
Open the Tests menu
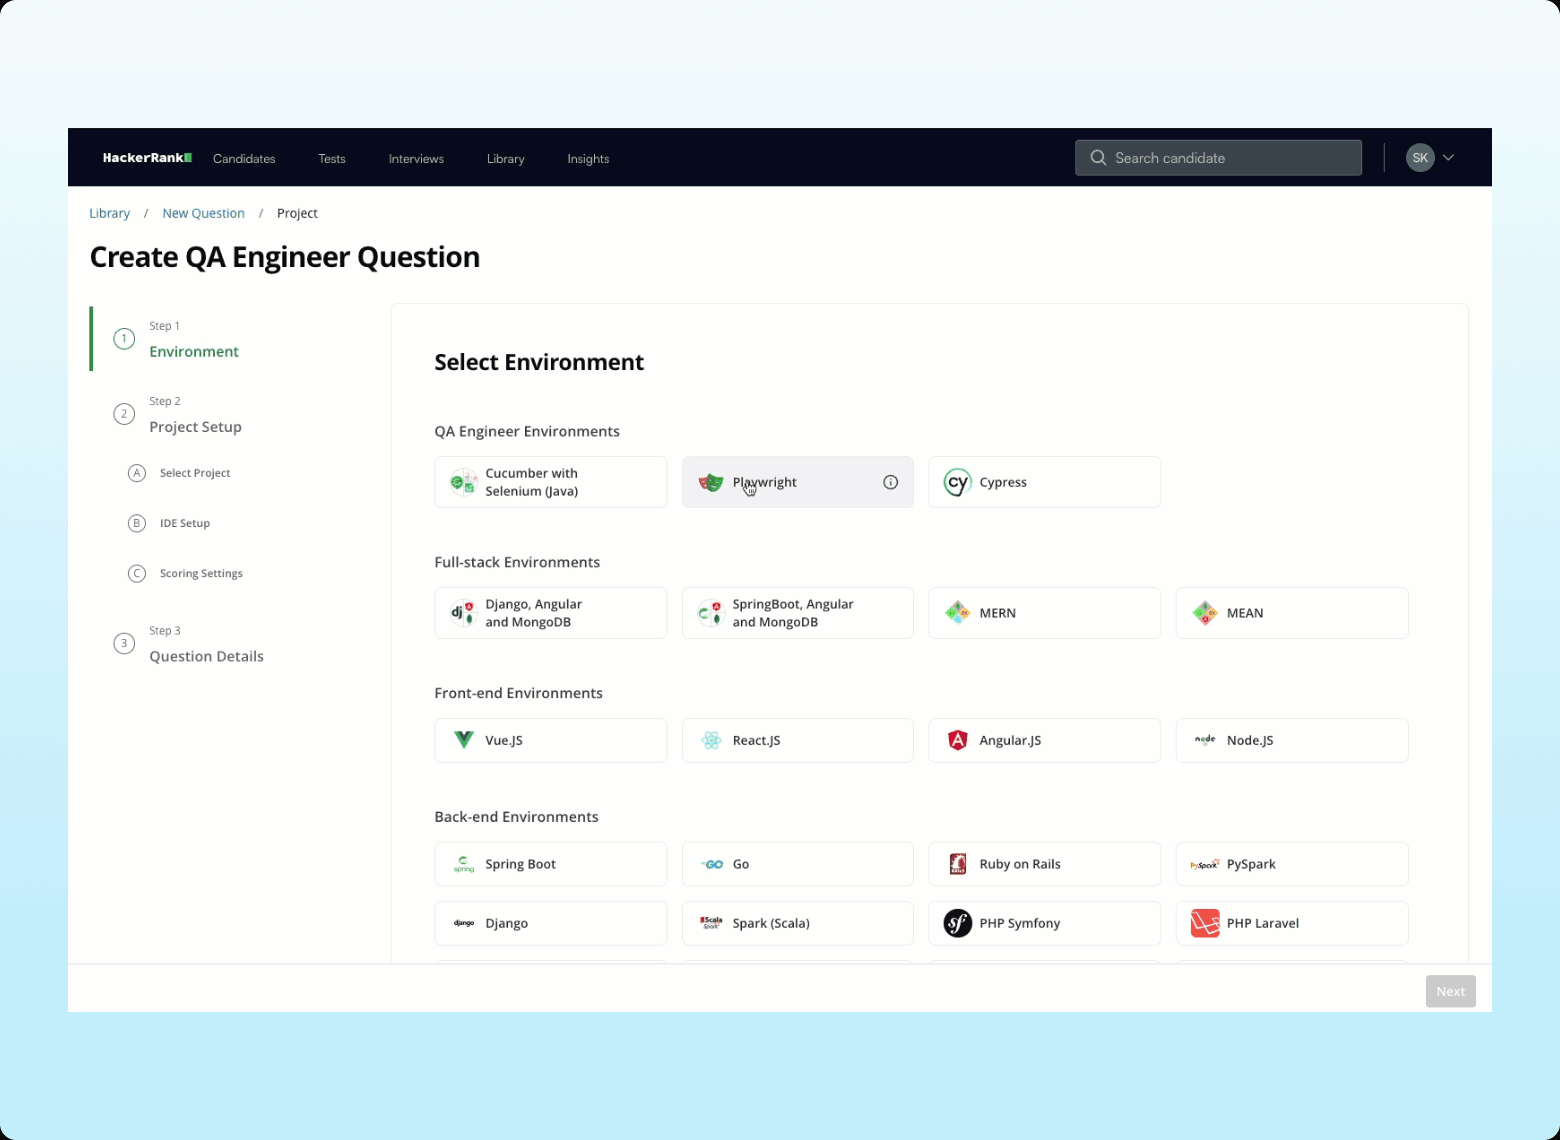click(x=332, y=159)
